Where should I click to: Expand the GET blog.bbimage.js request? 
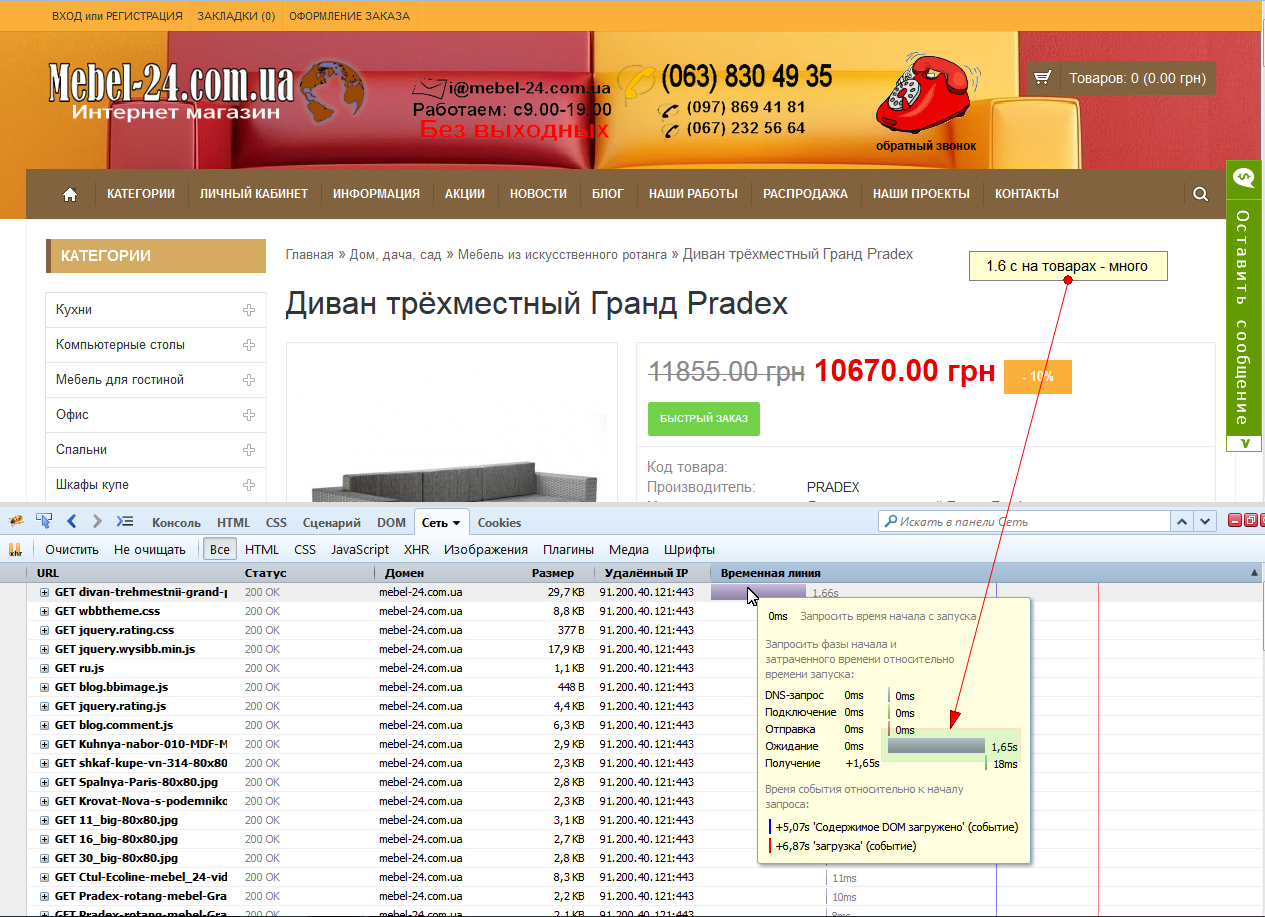(45, 687)
